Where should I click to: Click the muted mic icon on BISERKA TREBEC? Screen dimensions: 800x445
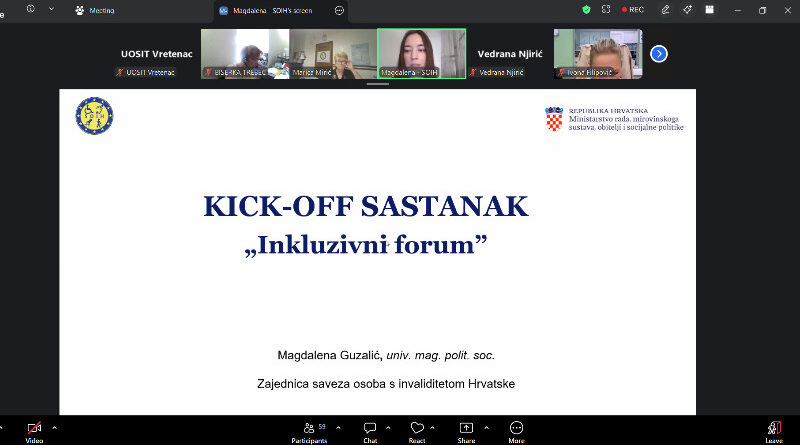tap(208, 72)
